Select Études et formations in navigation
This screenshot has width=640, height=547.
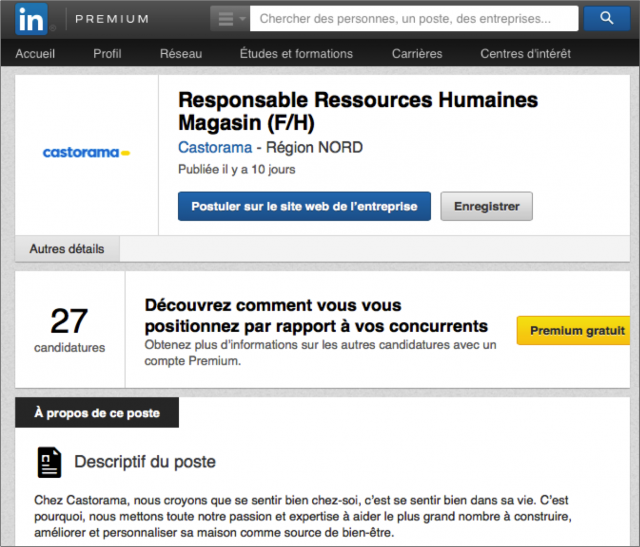pyautogui.click(x=296, y=54)
